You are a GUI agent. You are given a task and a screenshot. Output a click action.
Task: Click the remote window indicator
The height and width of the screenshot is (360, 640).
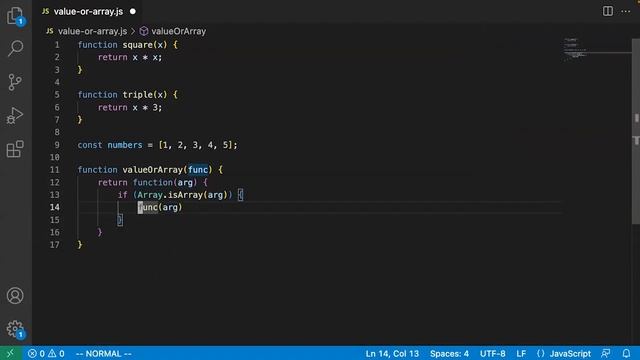tap(10, 353)
